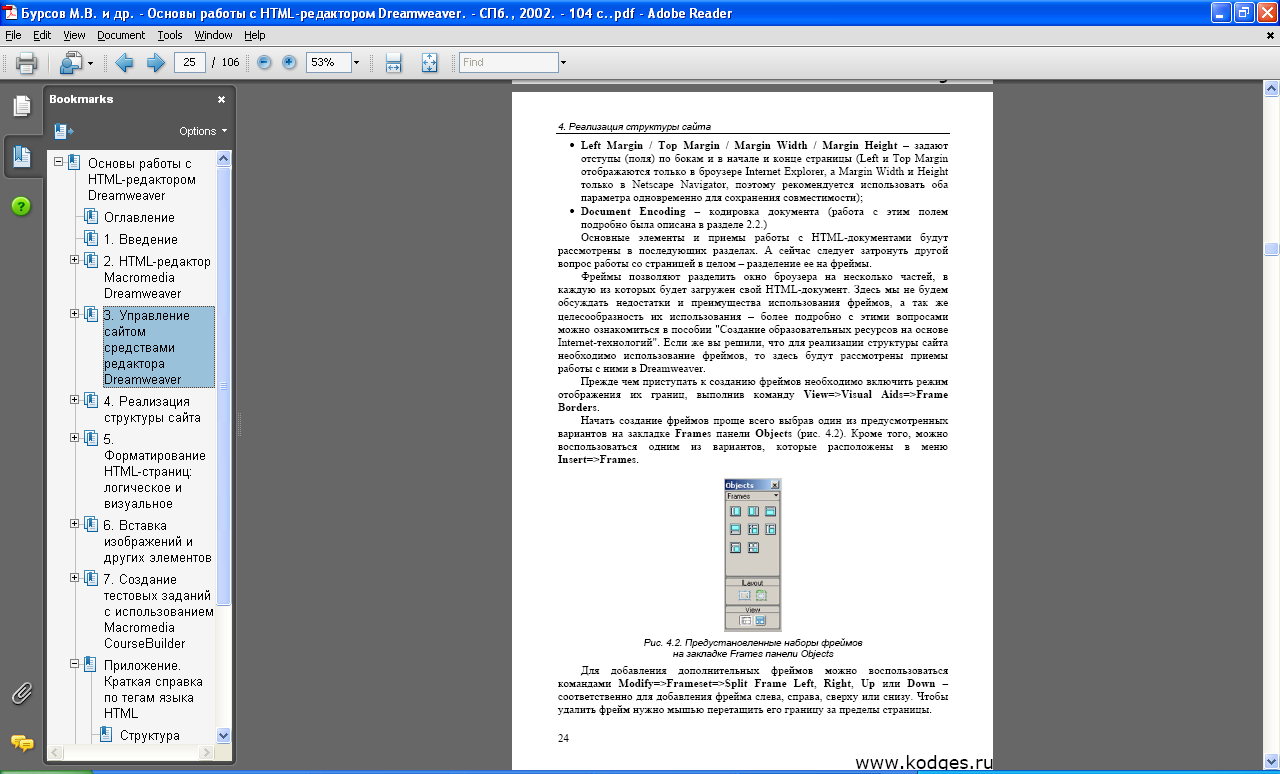Select bookmark 1. Введение
This screenshot has width=1280, height=774.
141,239
